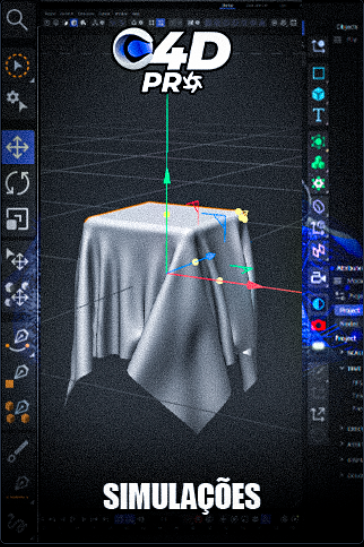
Task: Expand the tree row beside the axis-arrows icon
Action: [x=342, y=428]
